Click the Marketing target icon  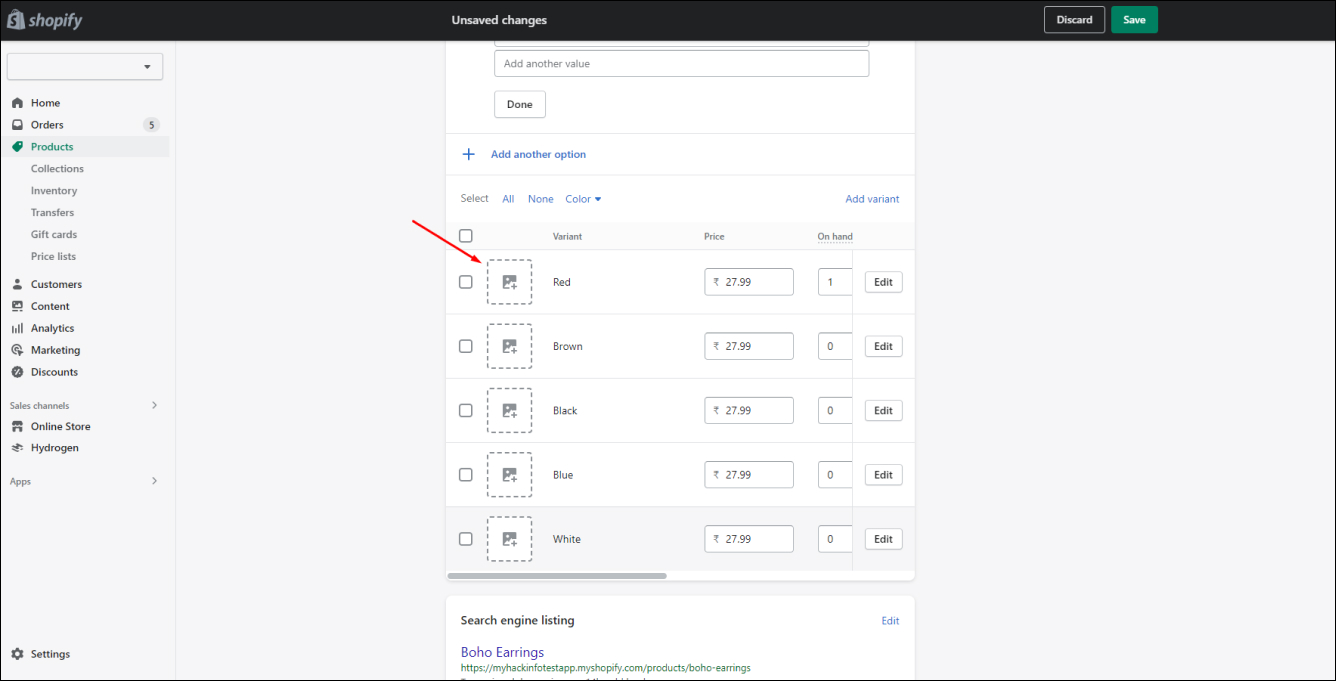pos(17,350)
